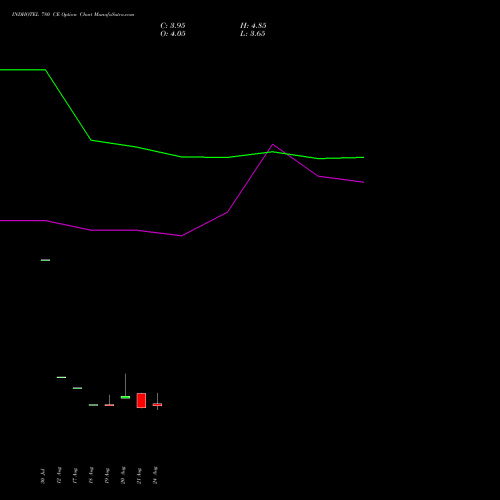Click the INDHOTEL 780 CE Options chart title
500x500 pixels.
(73, 15)
